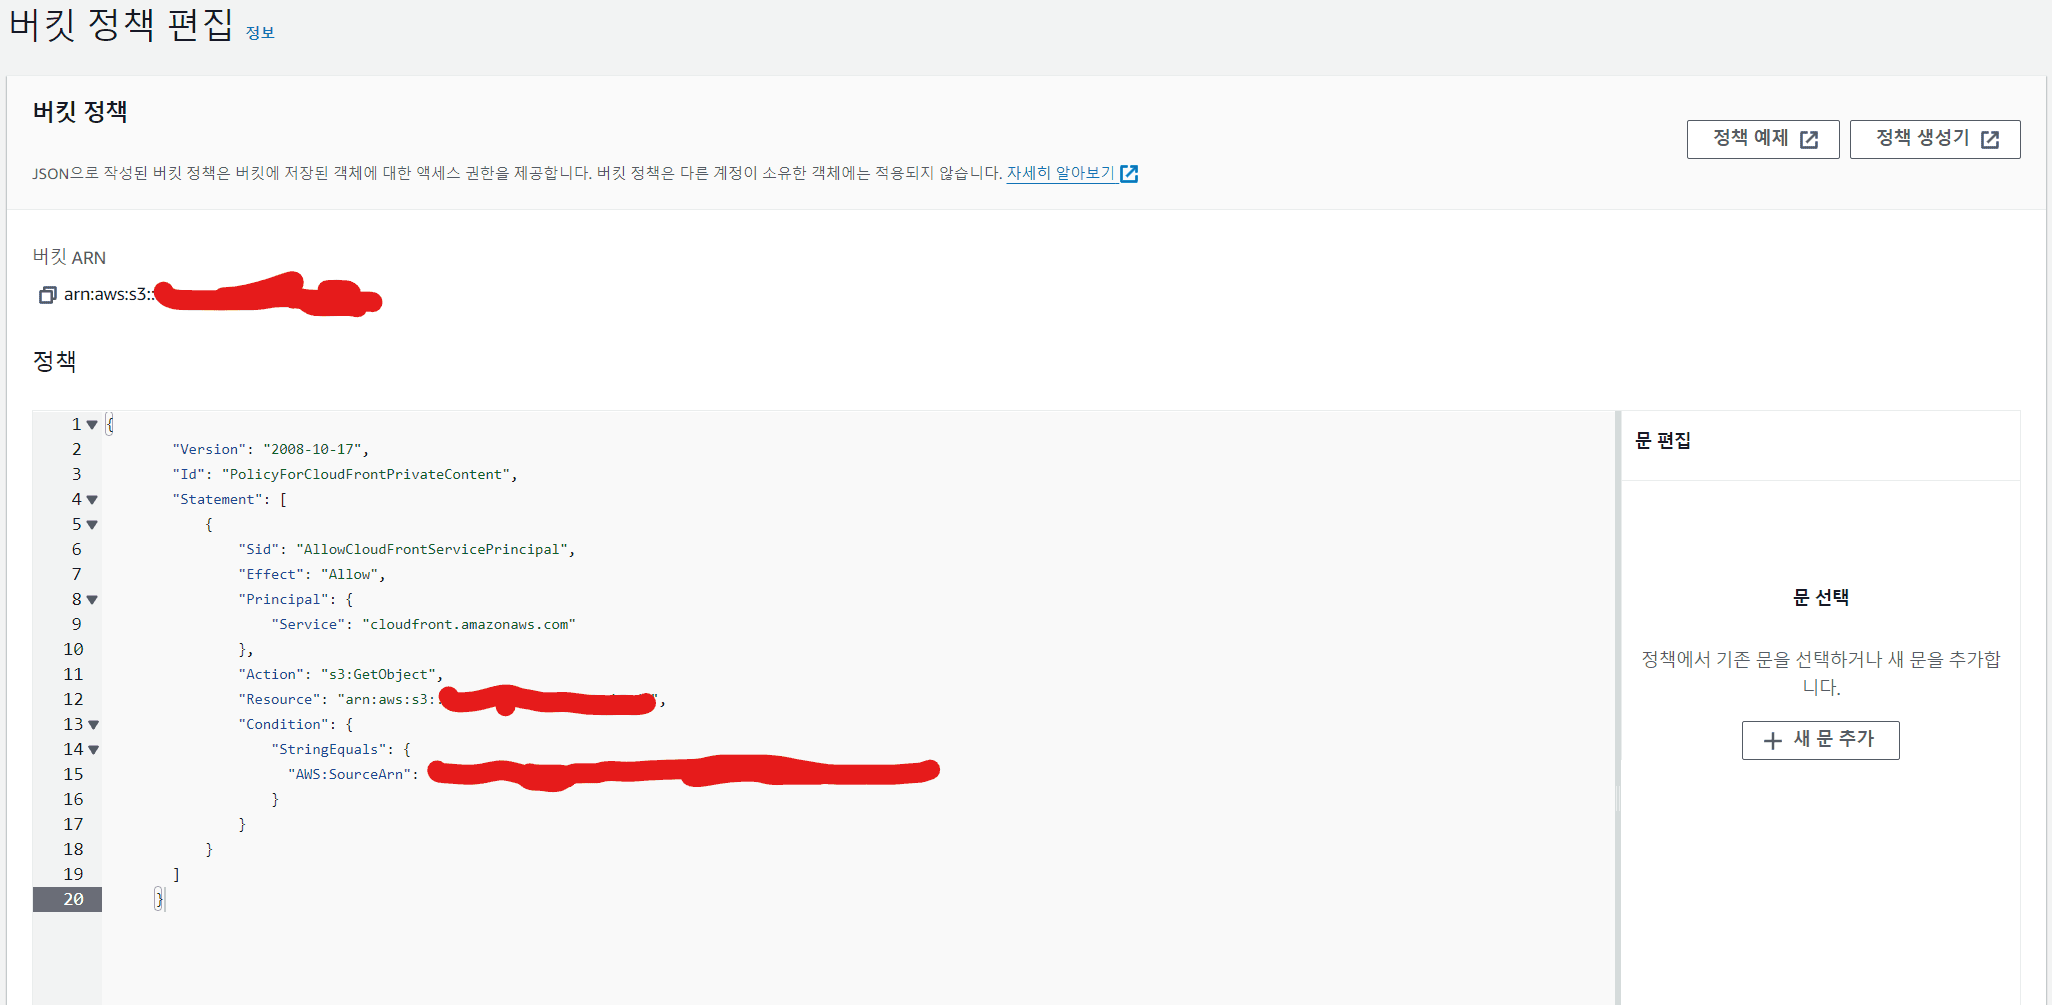Collapse the root JSON object at line 1

(92, 425)
